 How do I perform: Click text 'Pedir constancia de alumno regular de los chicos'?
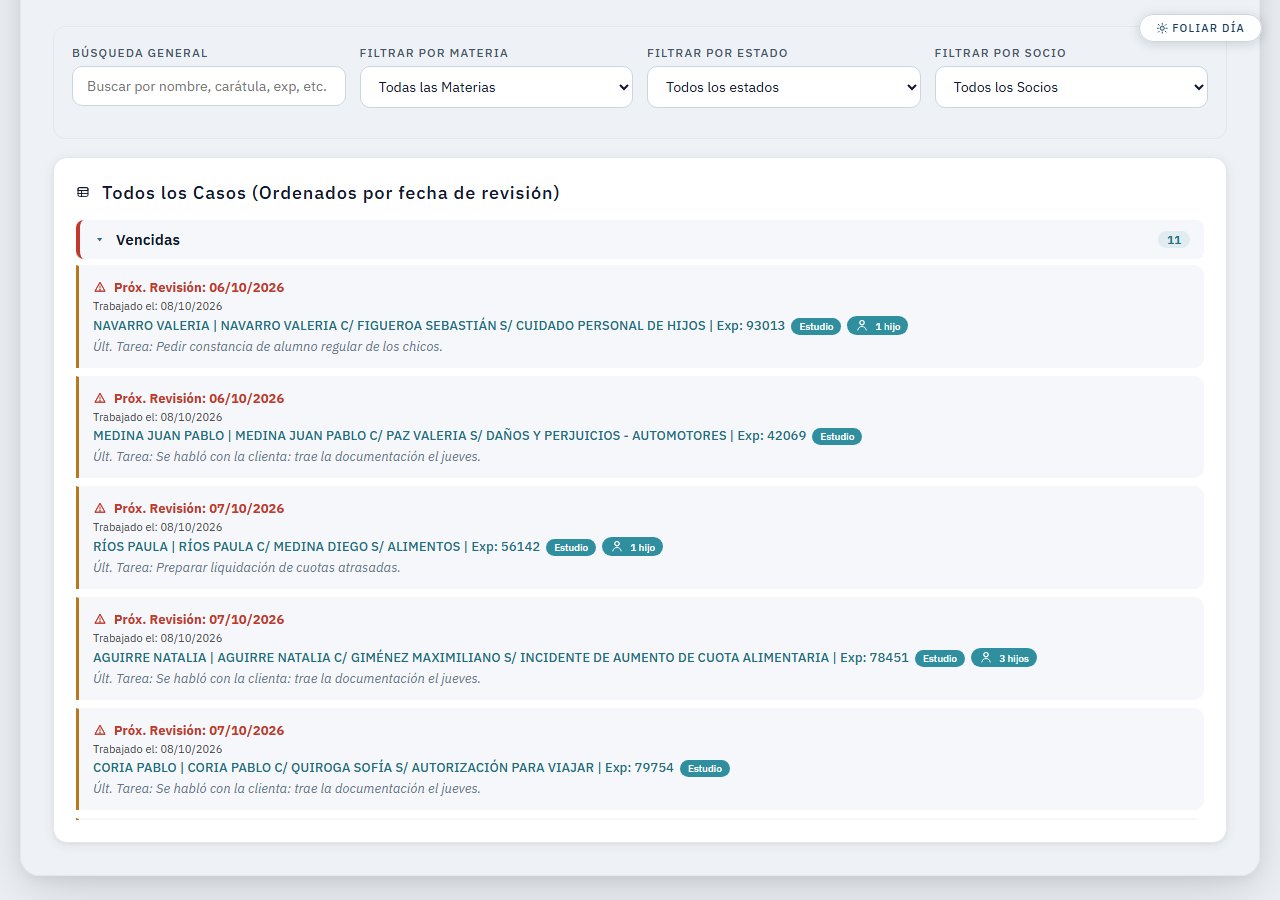pos(297,347)
